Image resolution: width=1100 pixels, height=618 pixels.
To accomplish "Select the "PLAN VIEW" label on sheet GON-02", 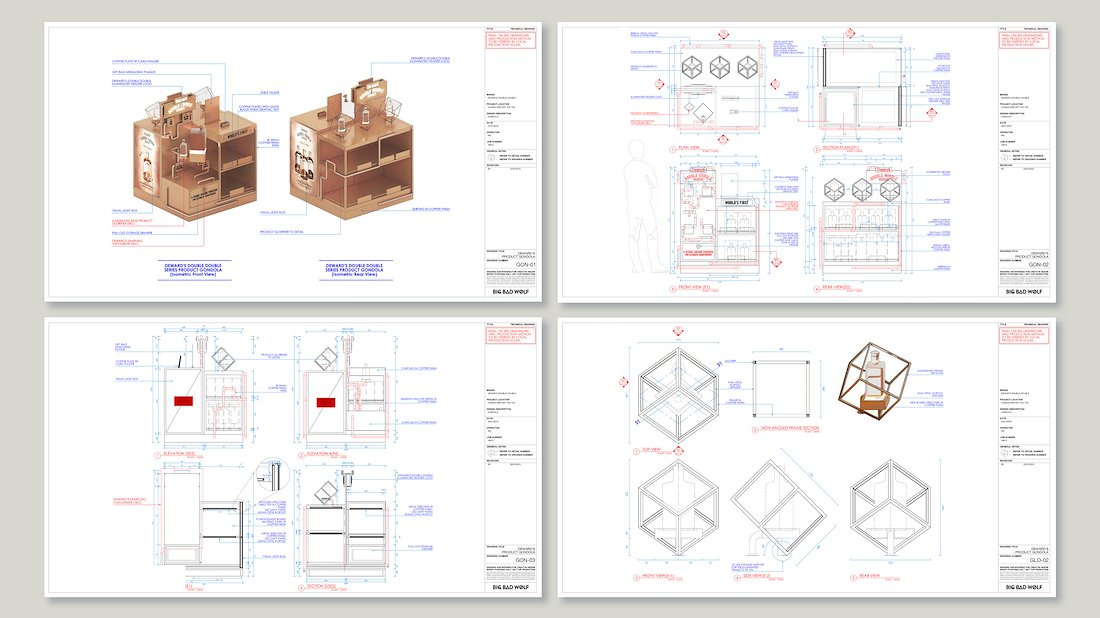I will pos(689,147).
